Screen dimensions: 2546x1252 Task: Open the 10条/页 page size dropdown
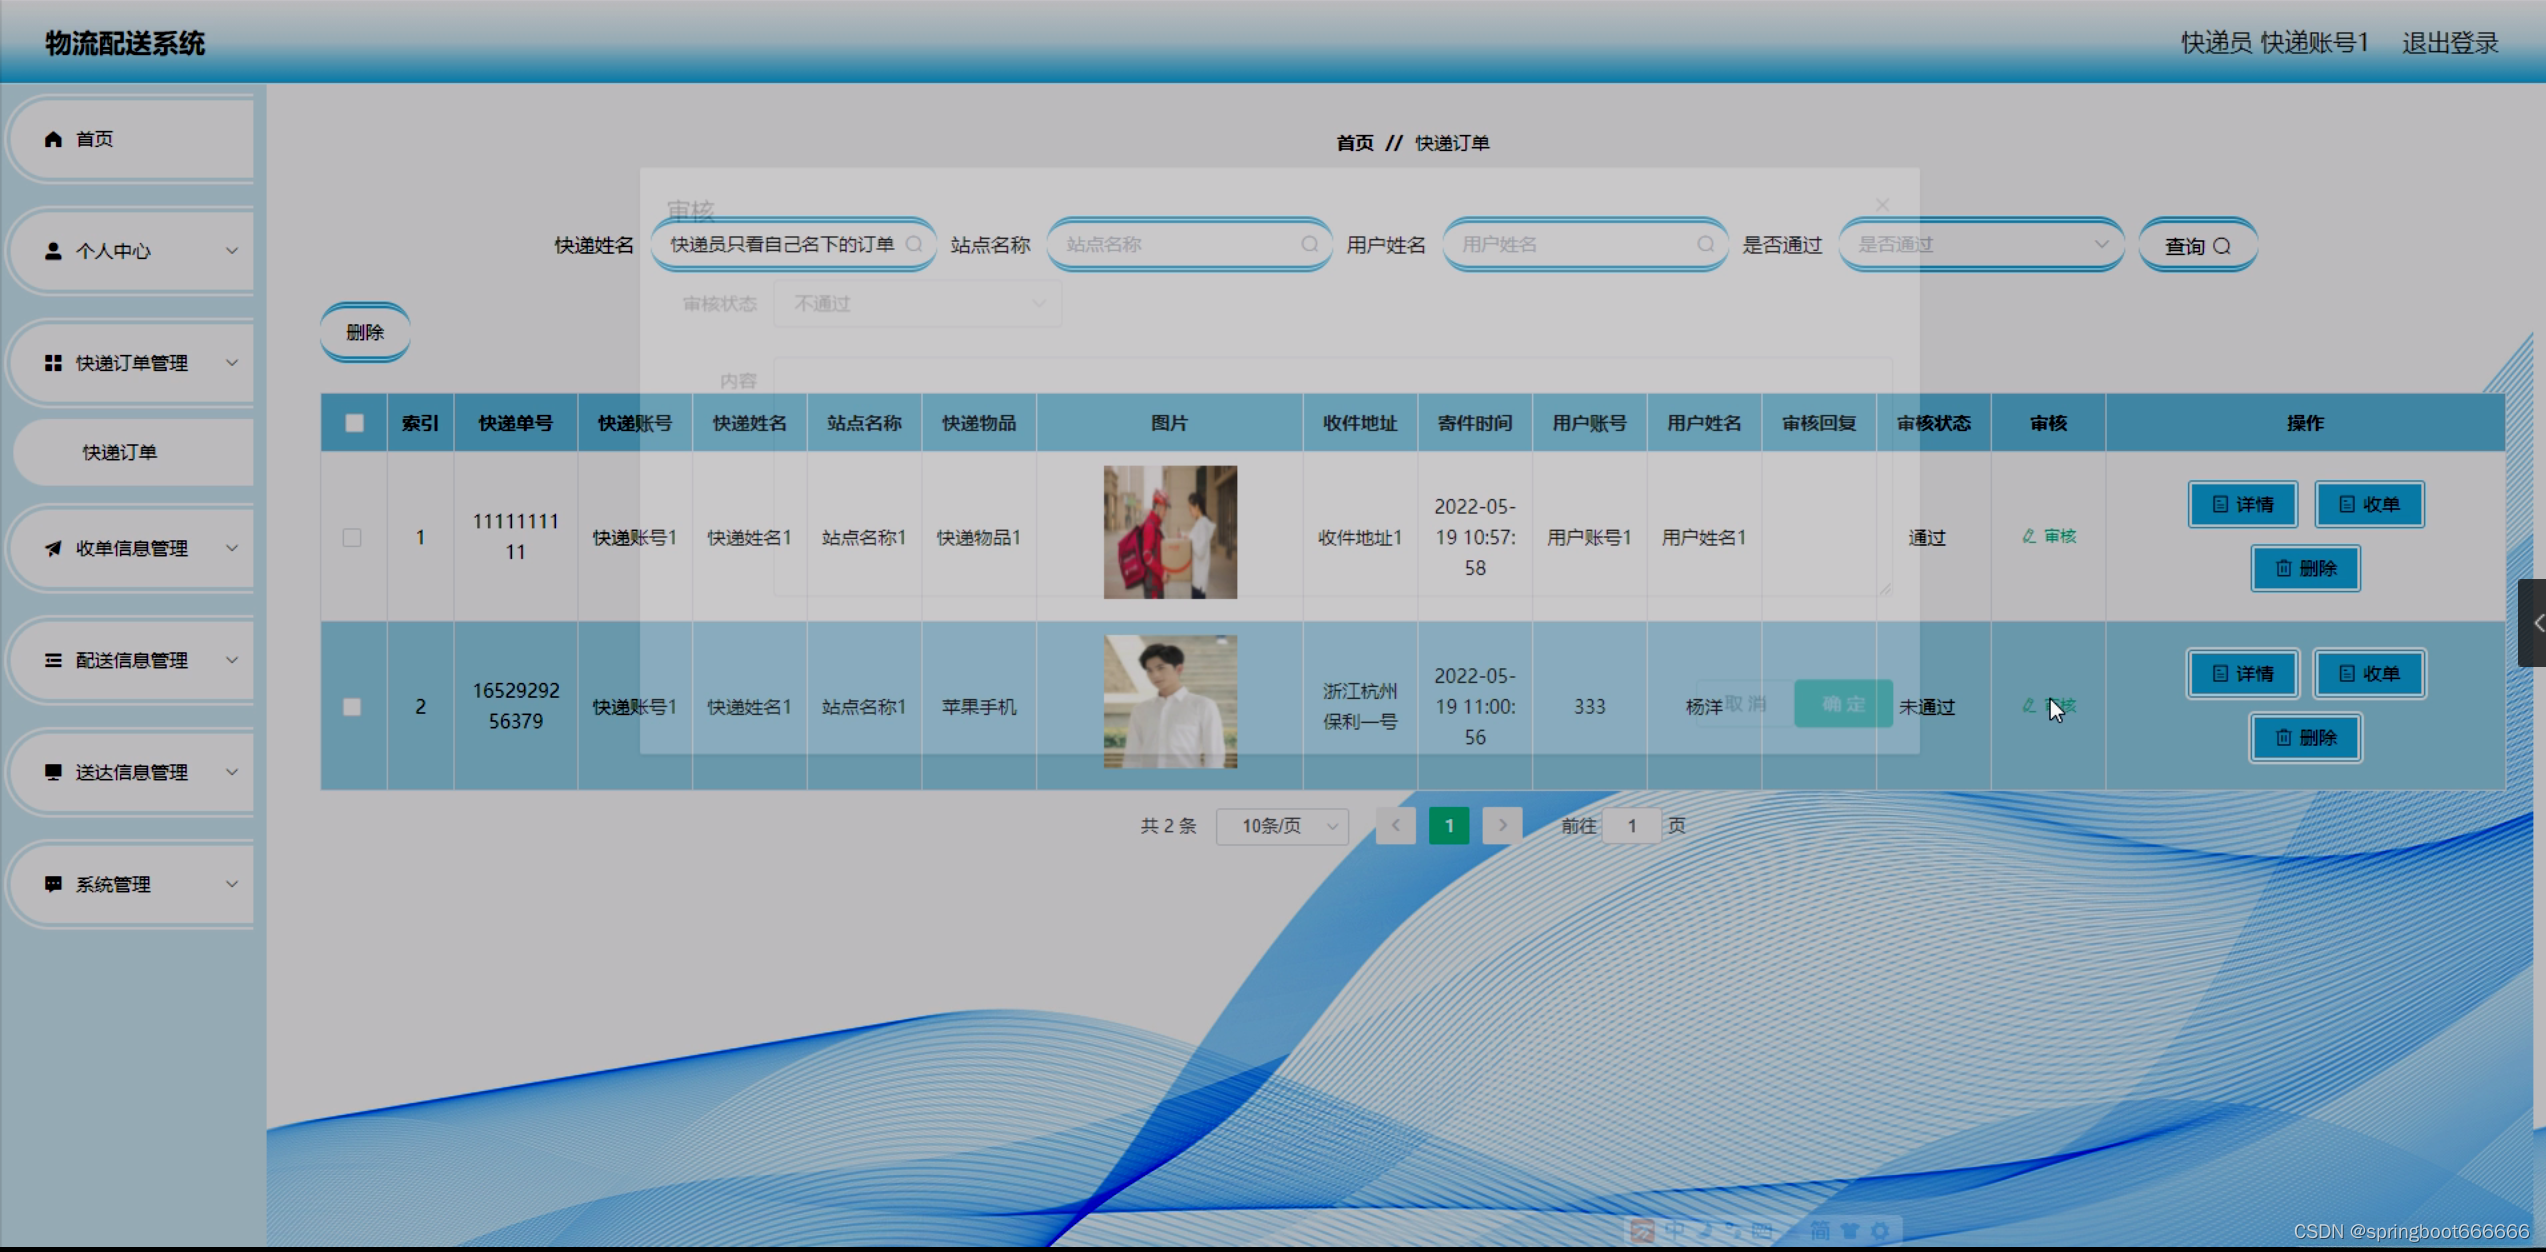(1282, 826)
